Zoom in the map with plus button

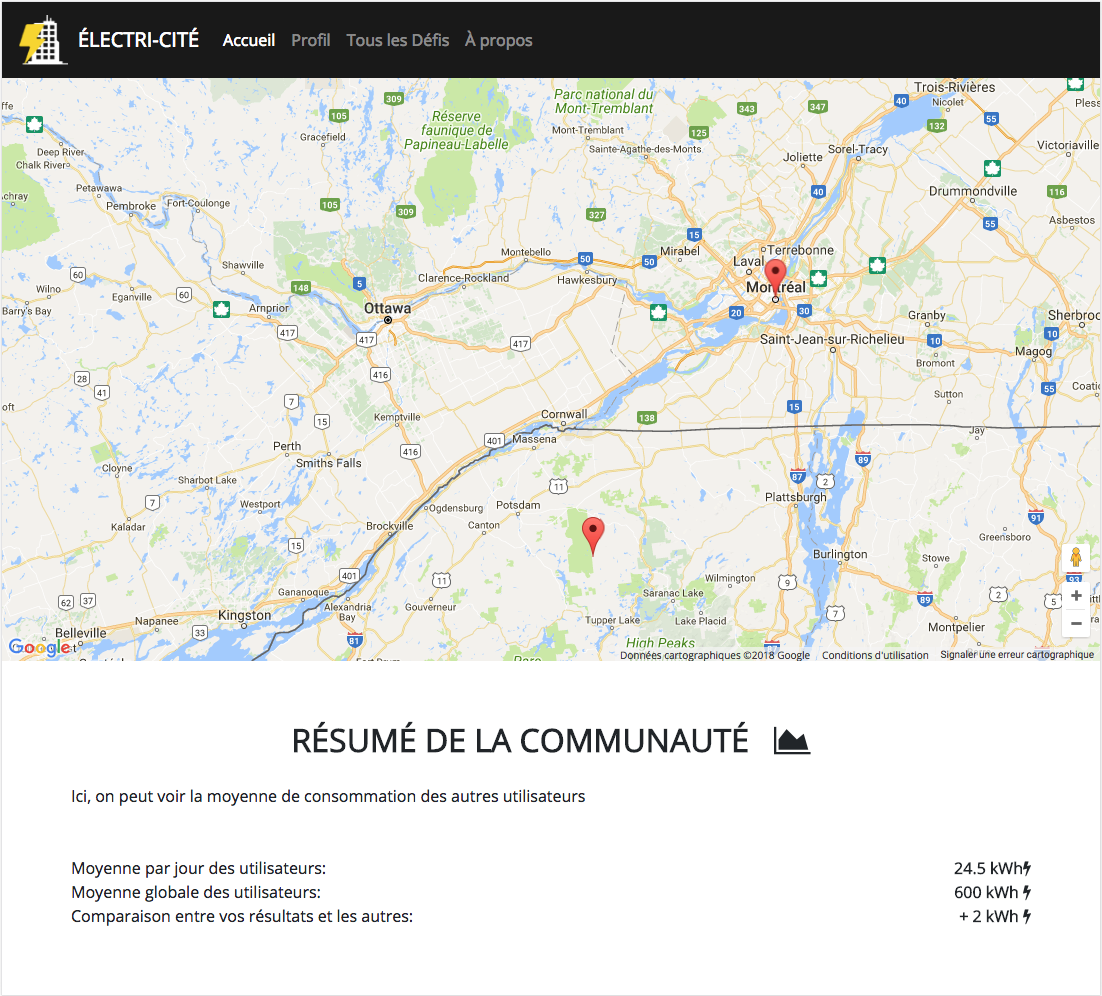[1076, 596]
